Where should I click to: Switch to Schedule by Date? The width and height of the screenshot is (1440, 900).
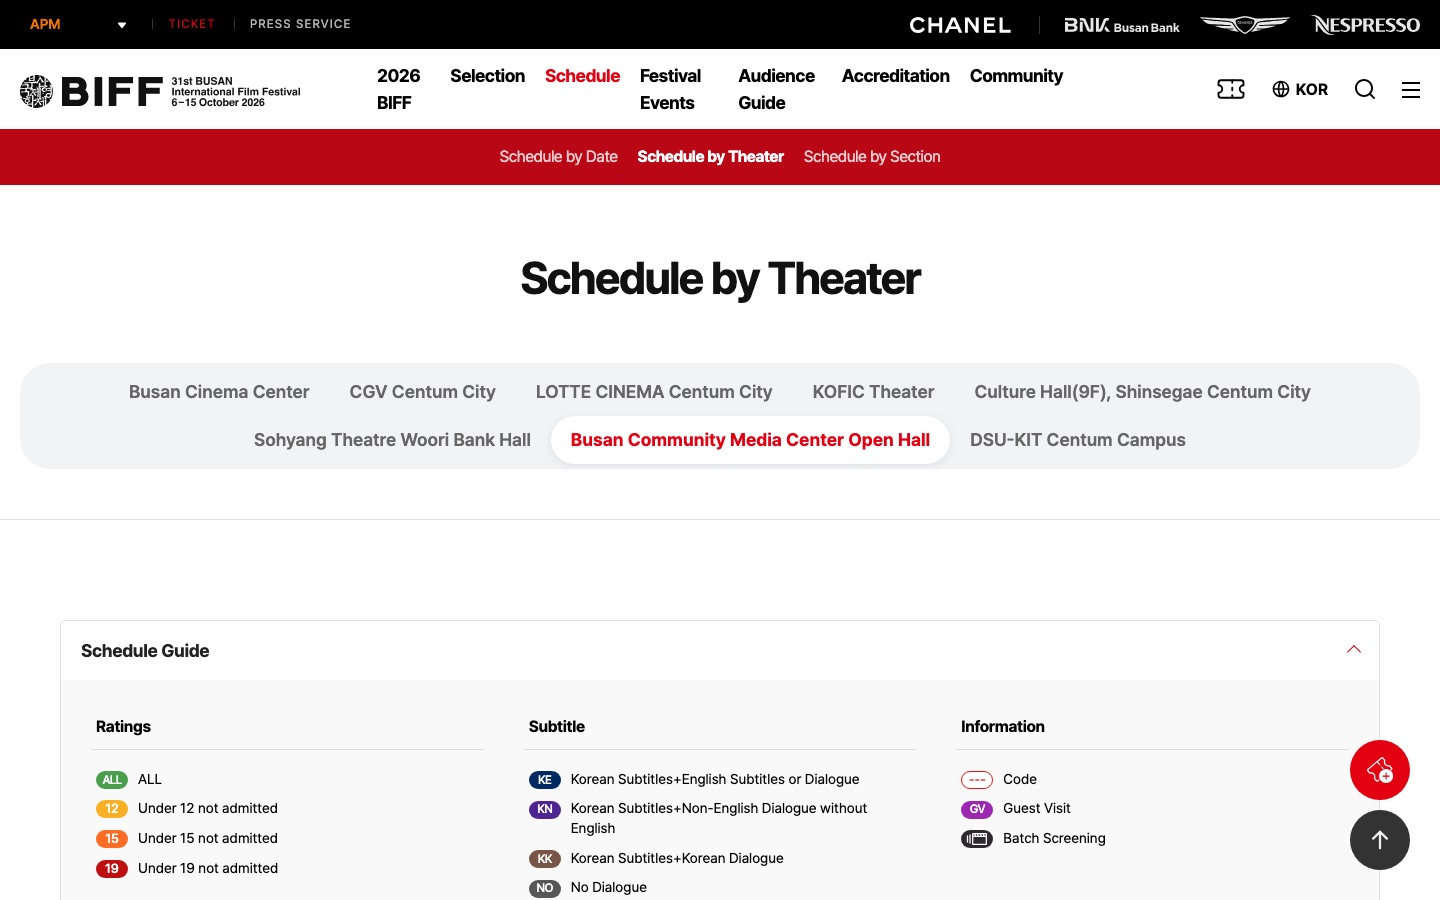pos(558,157)
